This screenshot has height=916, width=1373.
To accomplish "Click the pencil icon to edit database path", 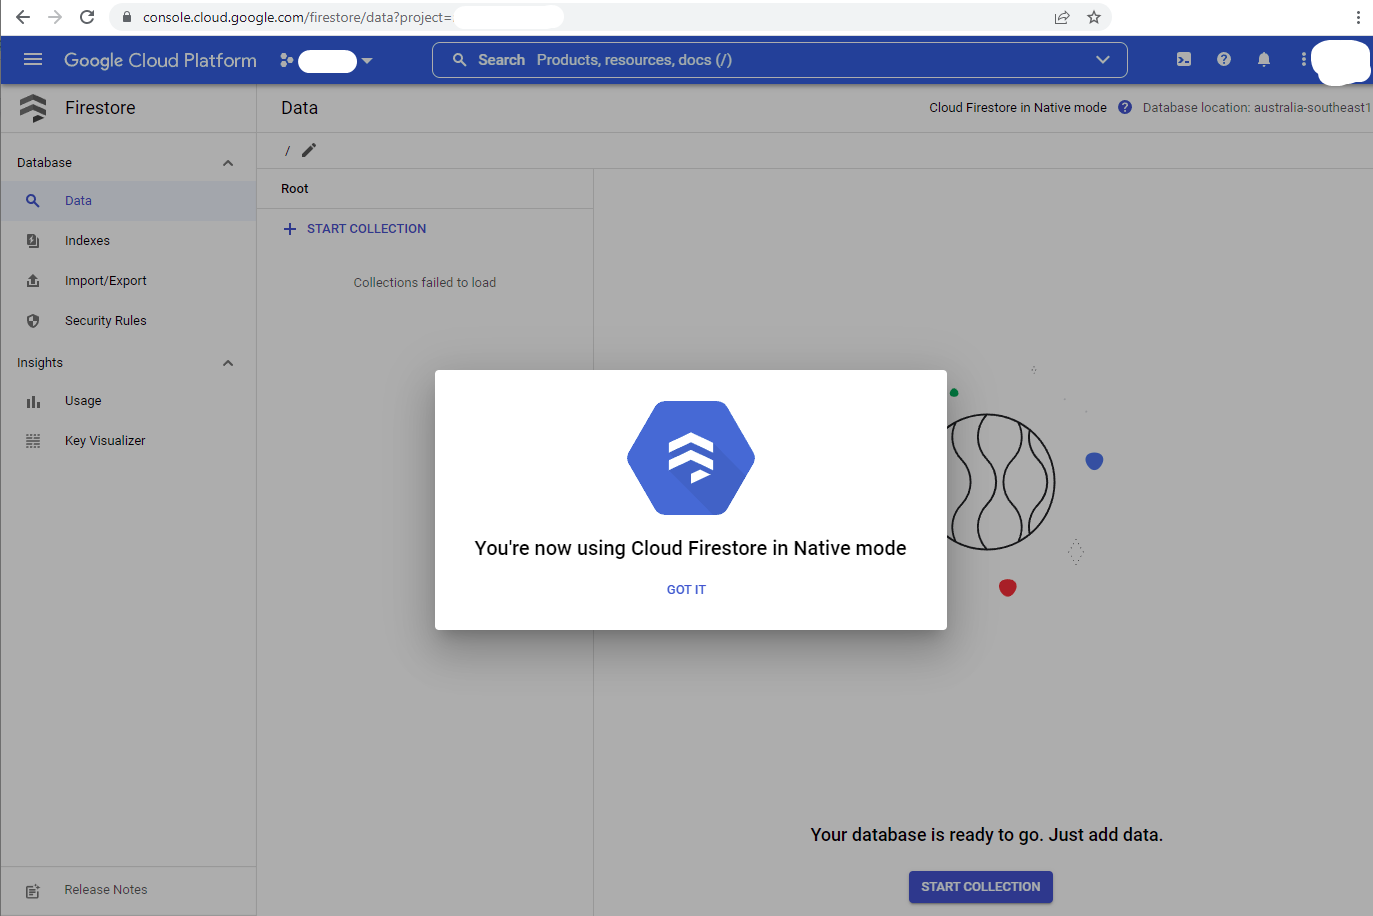I will click(x=309, y=149).
